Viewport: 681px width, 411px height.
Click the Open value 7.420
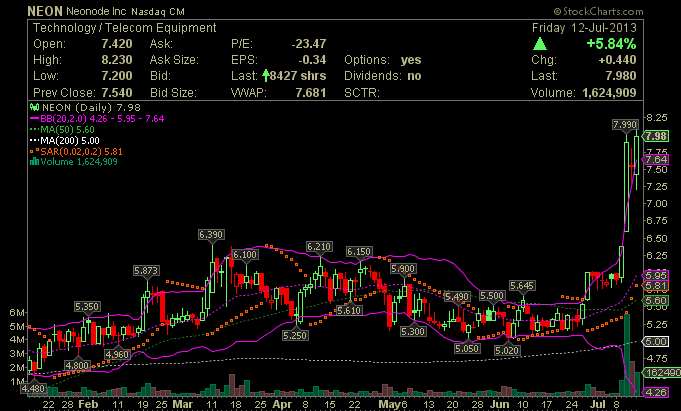coord(117,44)
